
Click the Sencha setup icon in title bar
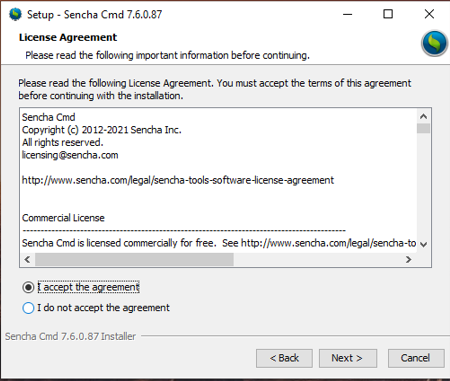point(15,14)
